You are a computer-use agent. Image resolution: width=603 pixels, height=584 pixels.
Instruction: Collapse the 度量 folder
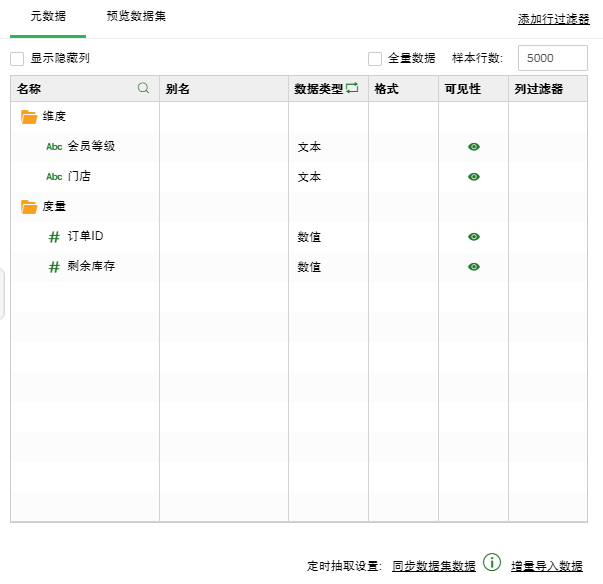click(x=29, y=207)
